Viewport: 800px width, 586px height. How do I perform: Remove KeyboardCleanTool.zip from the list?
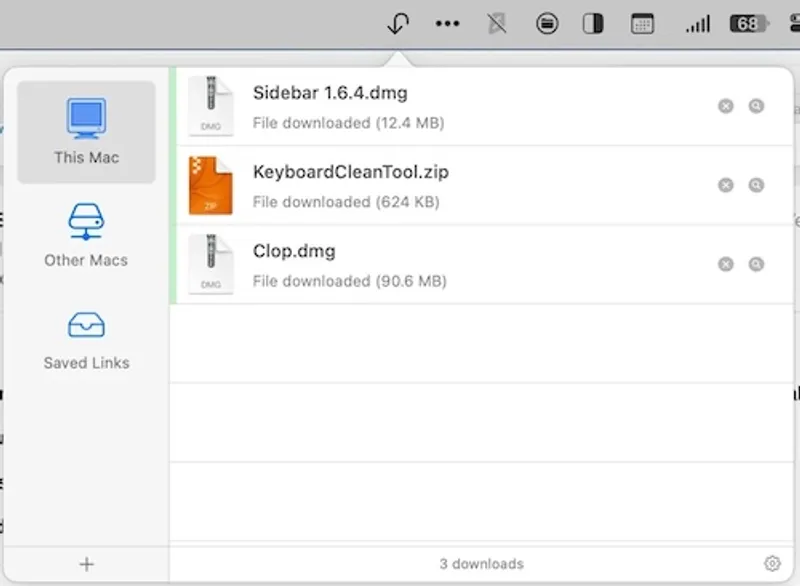pyautogui.click(x=726, y=185)
